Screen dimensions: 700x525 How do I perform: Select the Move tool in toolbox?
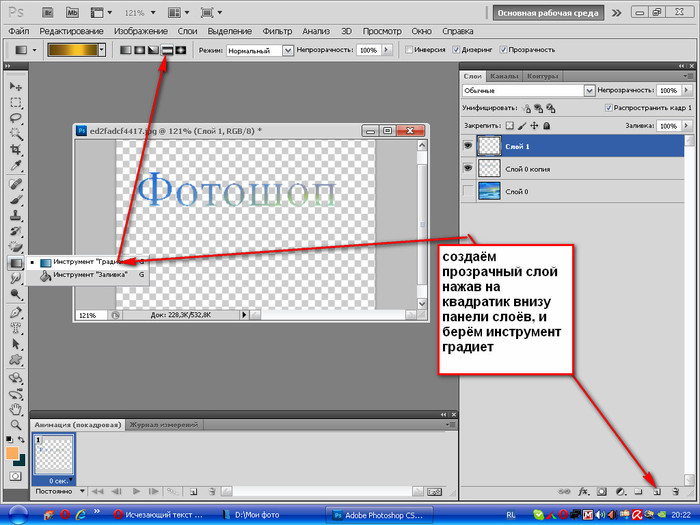(x=16, y=87)
